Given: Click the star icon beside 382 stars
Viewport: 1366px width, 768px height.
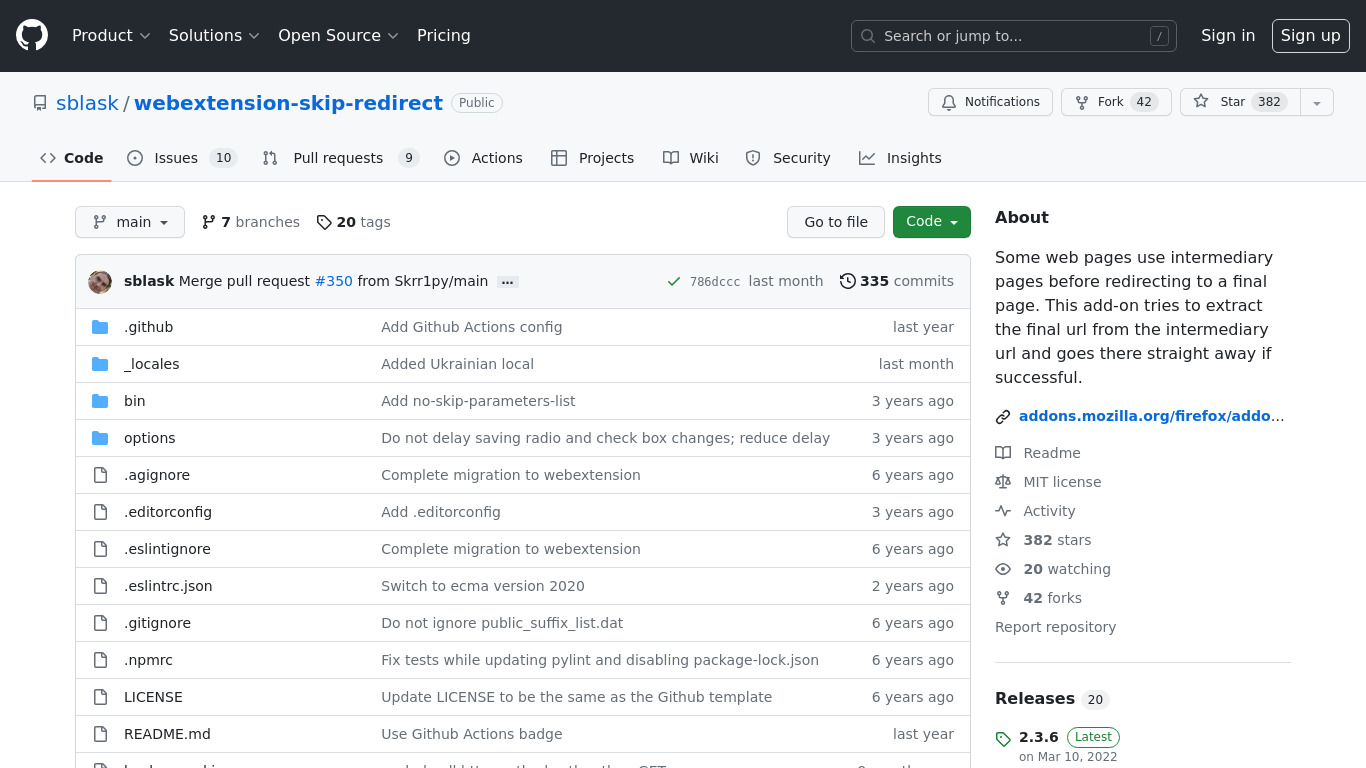Looking at the screenshot, I should coord(1003,540).
